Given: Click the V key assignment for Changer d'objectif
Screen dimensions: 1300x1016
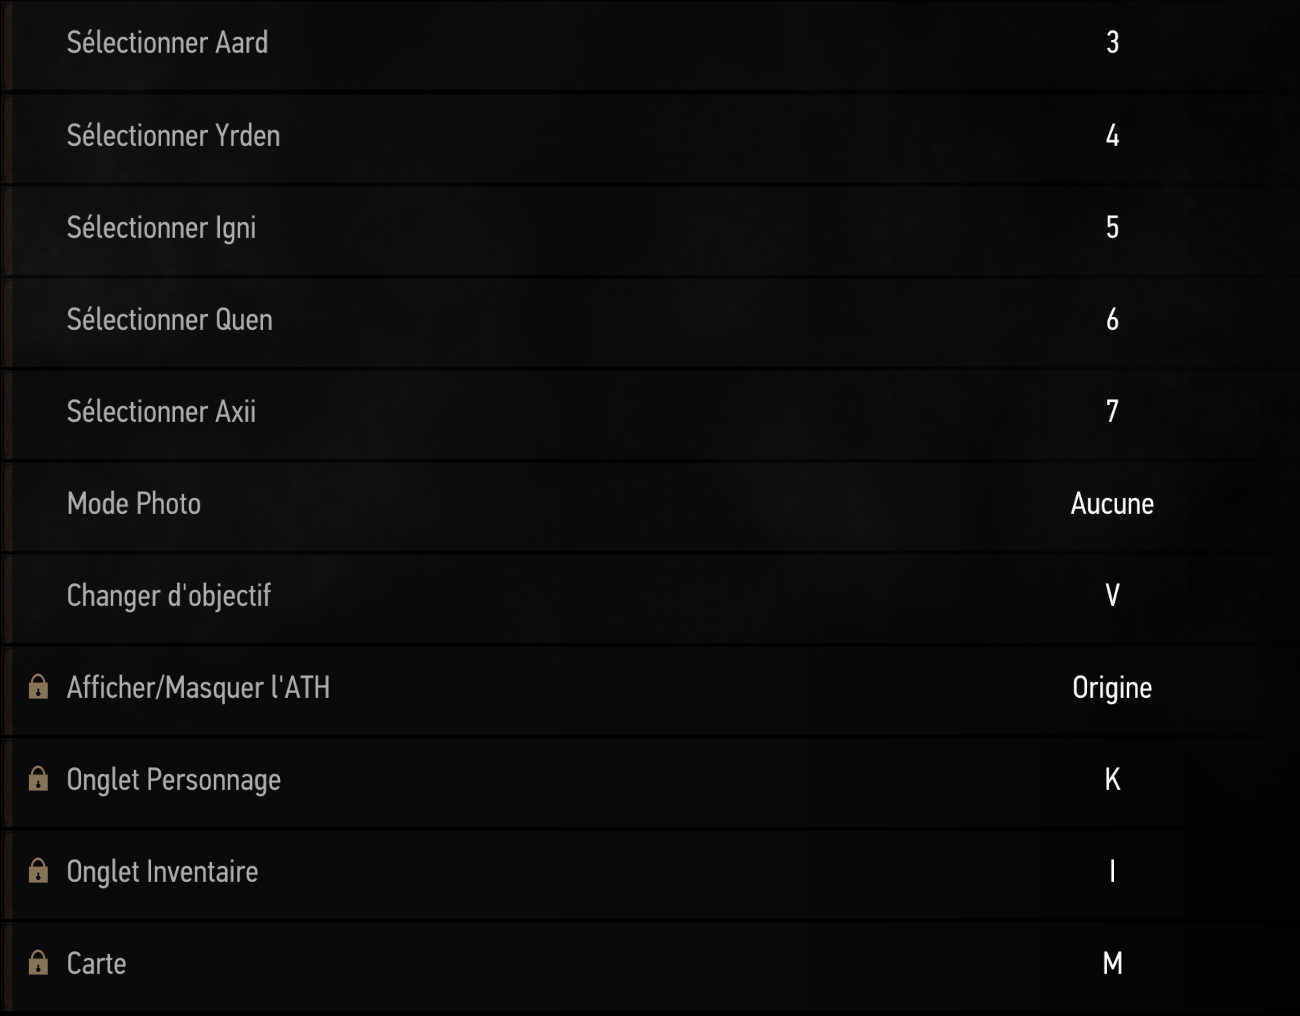Looking at the screenshot, I should point(1111,596).
